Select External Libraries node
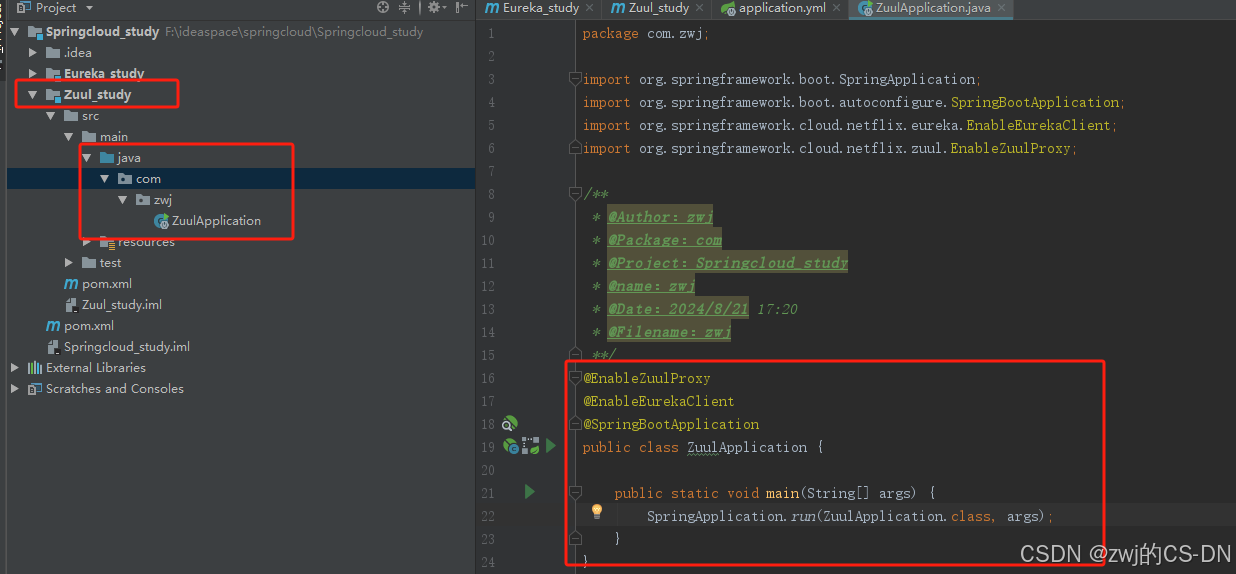 click(96, 368)
